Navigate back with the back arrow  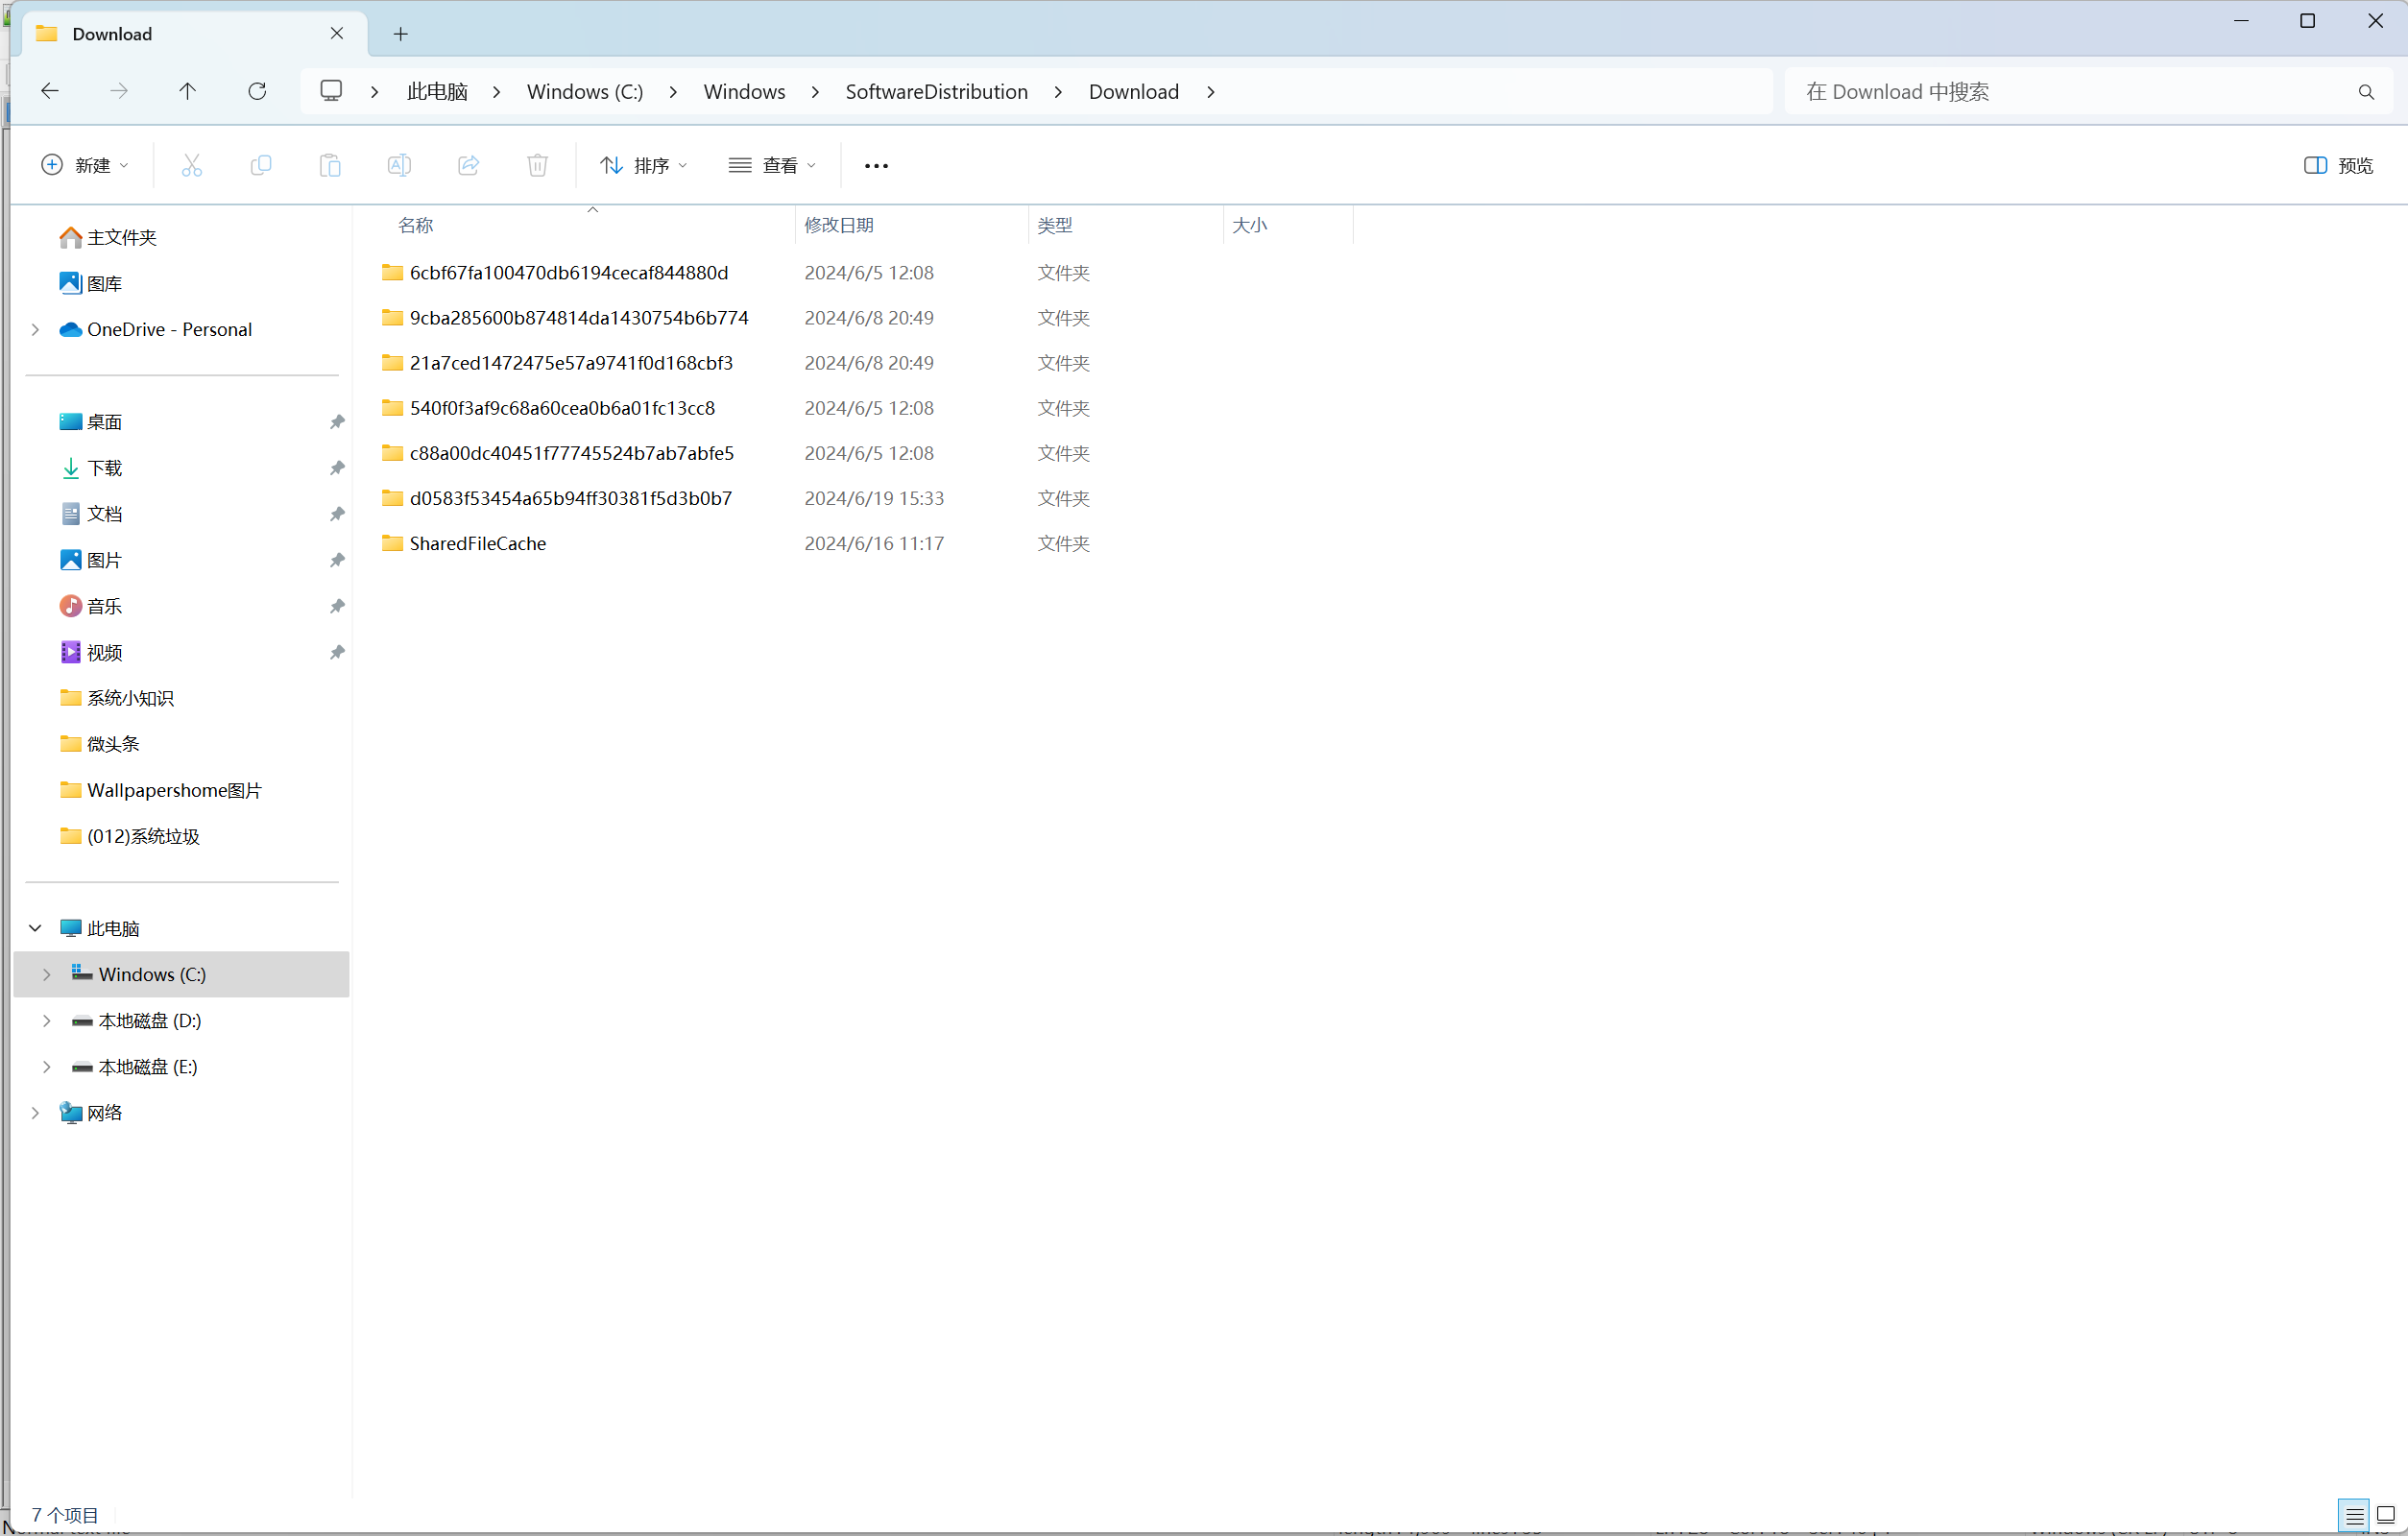(x=49, y=91)
